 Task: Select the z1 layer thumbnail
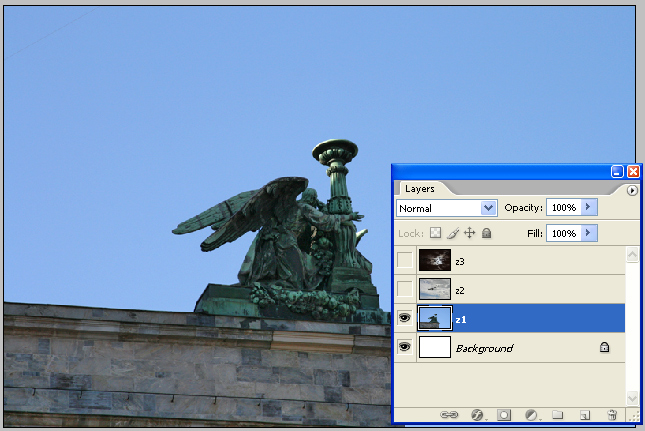tap(435, 318)
